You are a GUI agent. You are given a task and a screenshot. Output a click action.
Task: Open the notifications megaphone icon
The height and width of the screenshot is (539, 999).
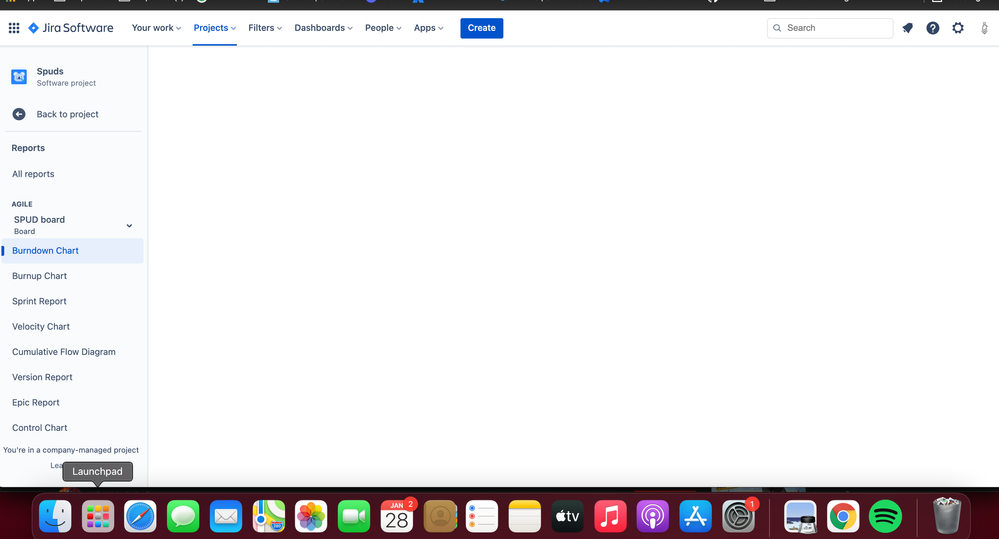[908, 28]
